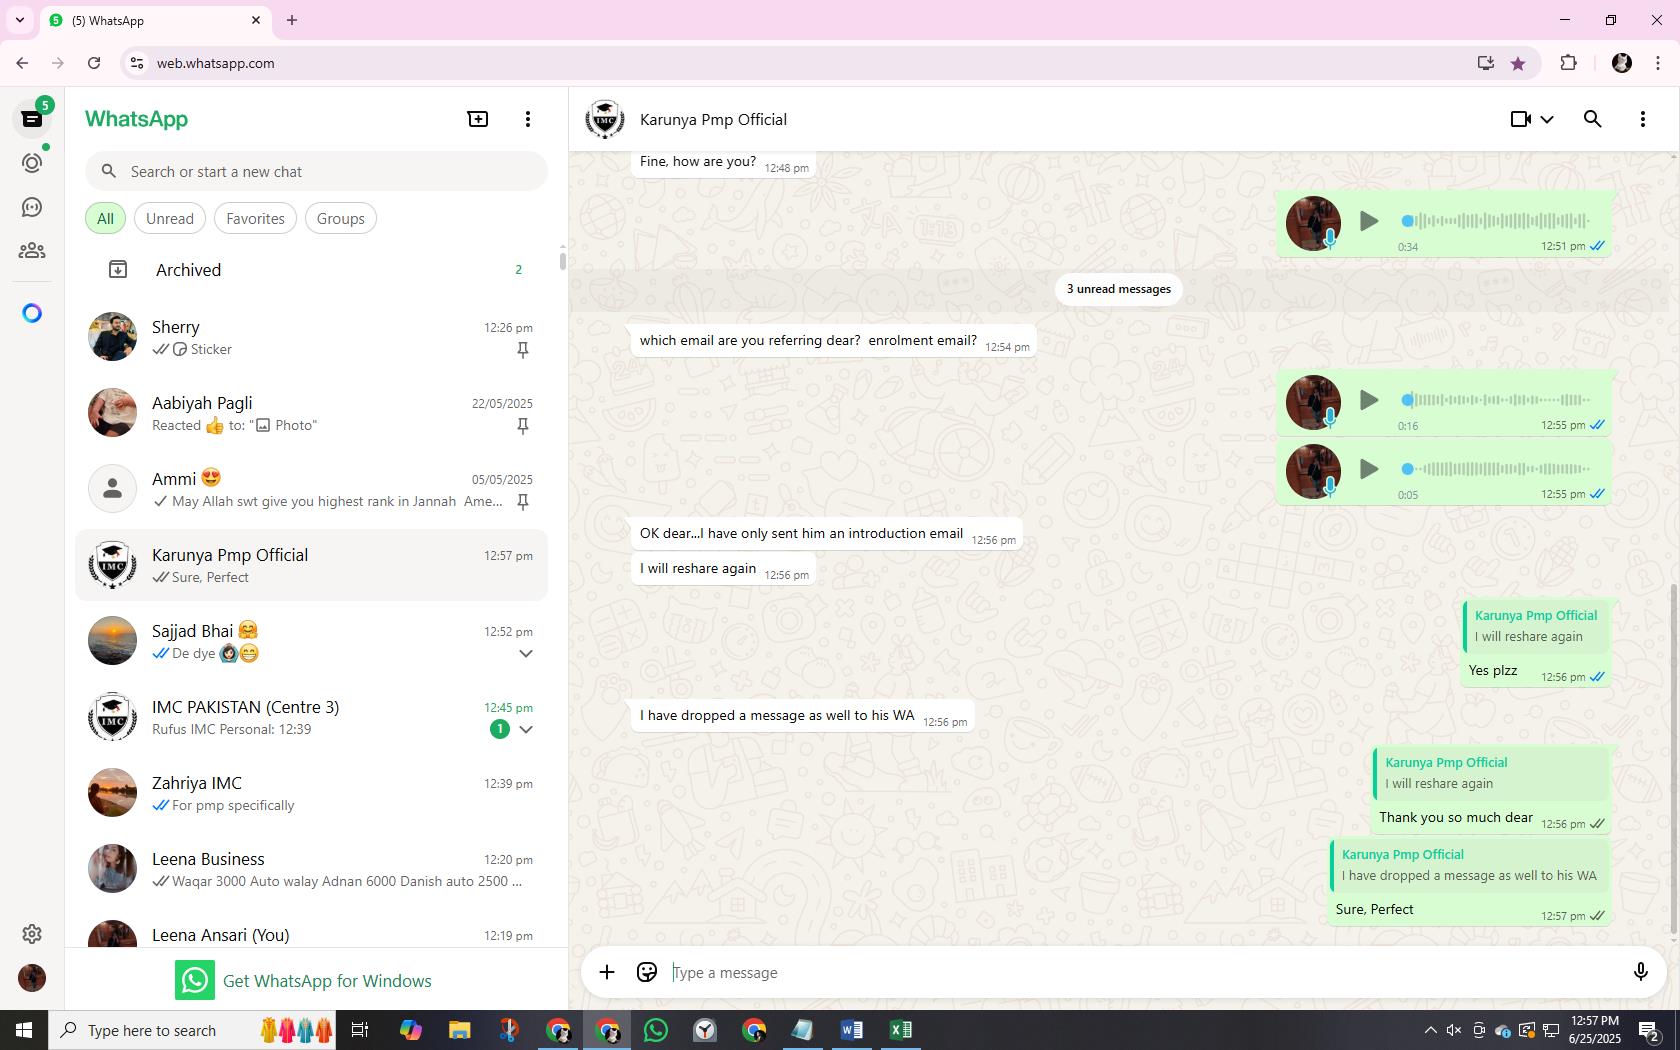Click pin icon on Ammi chat
Viewport: 1680px width, 1050px height.
point(522,502)
